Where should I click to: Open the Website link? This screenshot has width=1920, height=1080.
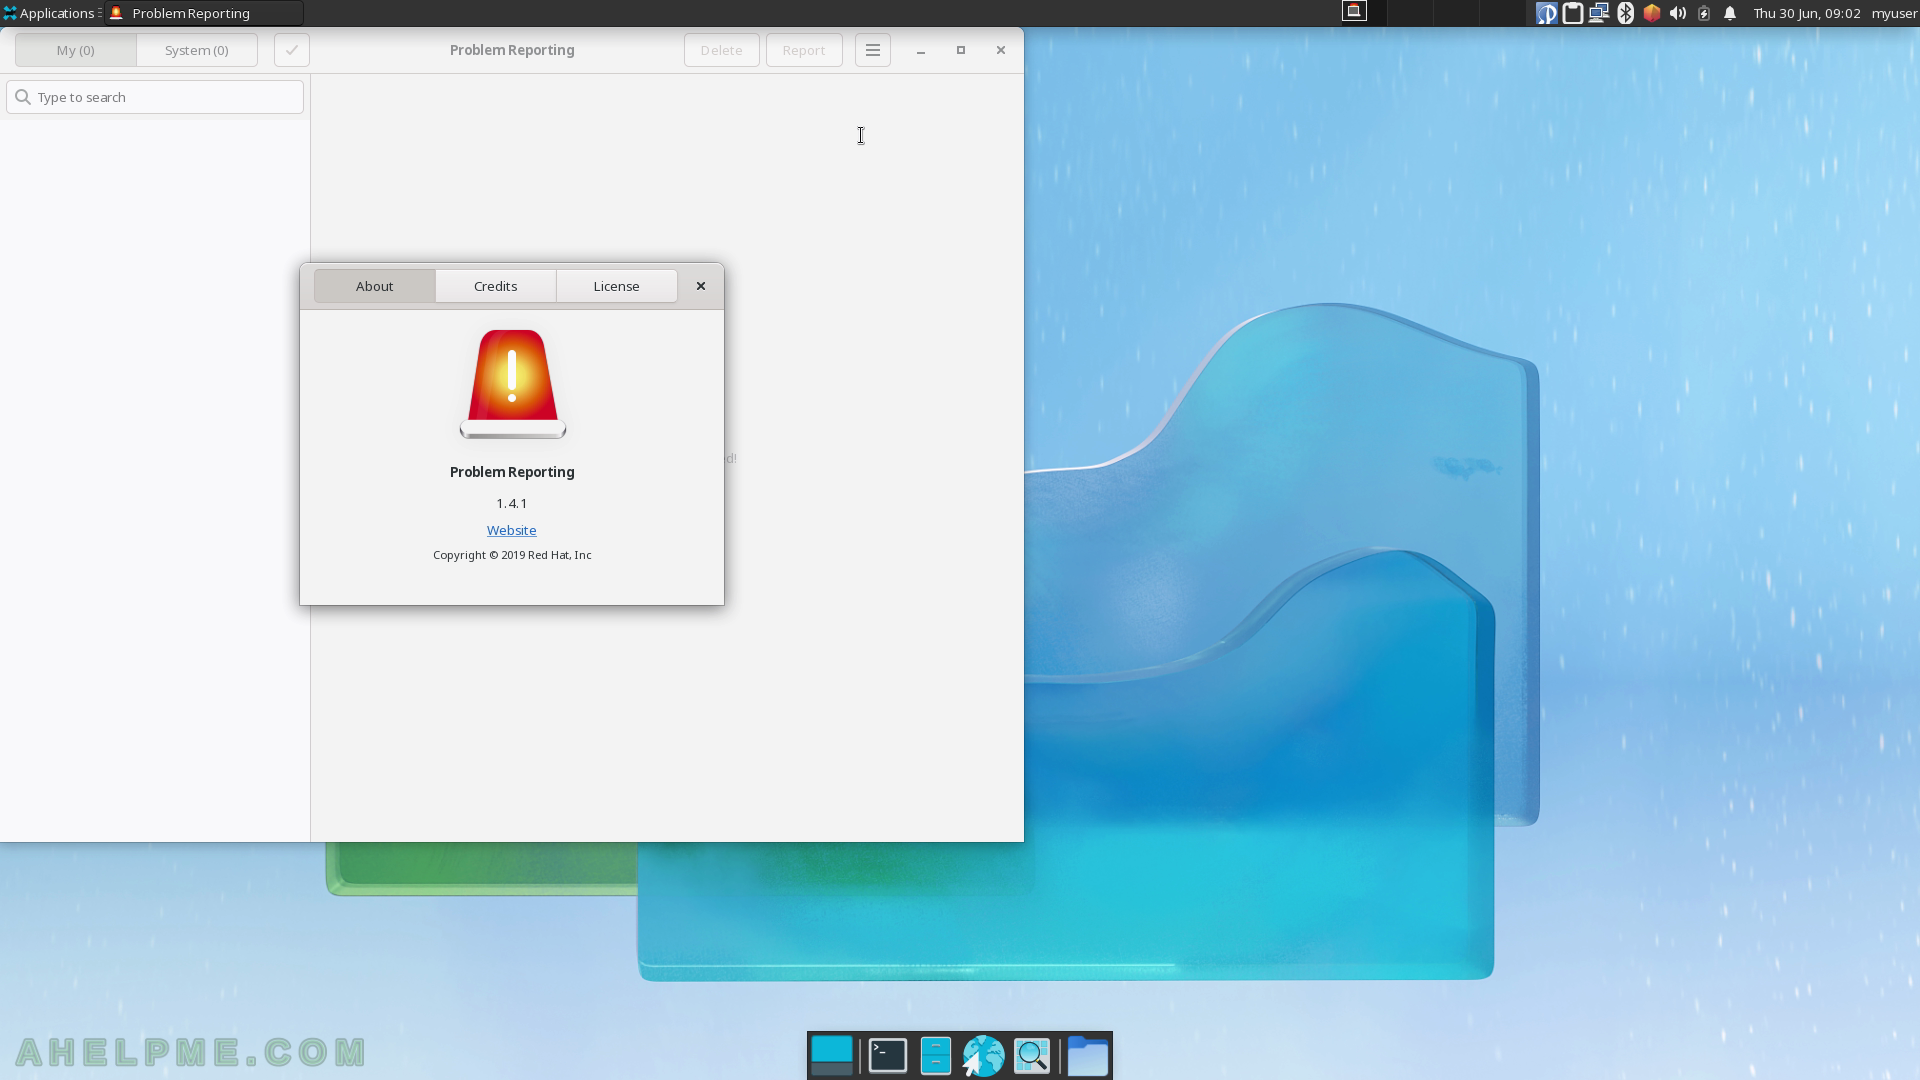tap(511, 530)
